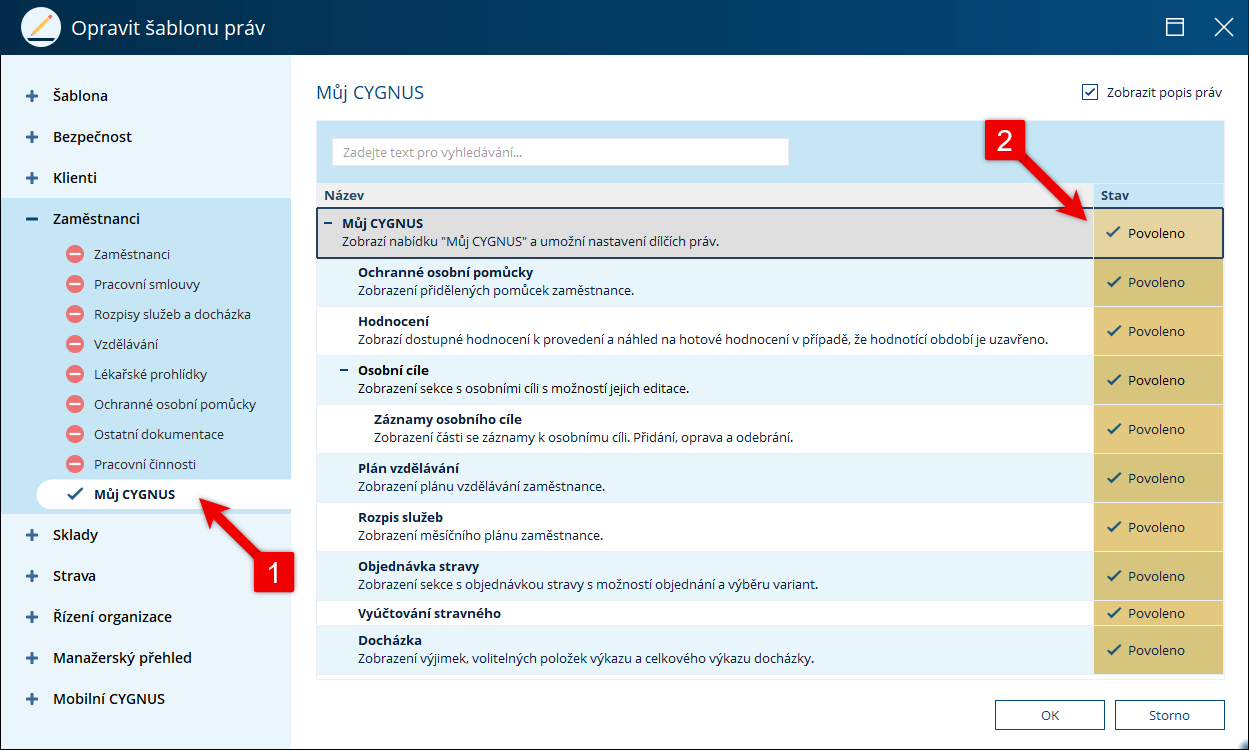Click the Storno button
The image size is (1249, 750).
click(1170, 715)
